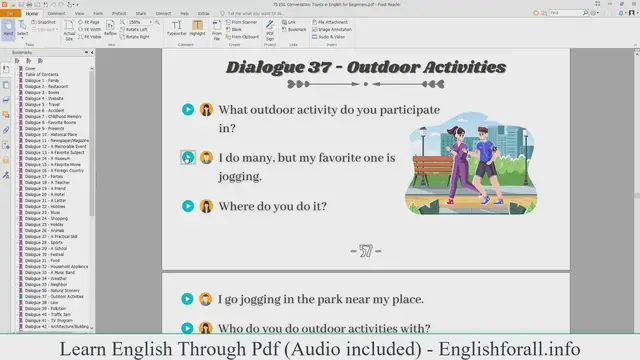Create a Blank PDF
This screenshot has height=360, width=640.
[233, 29]
